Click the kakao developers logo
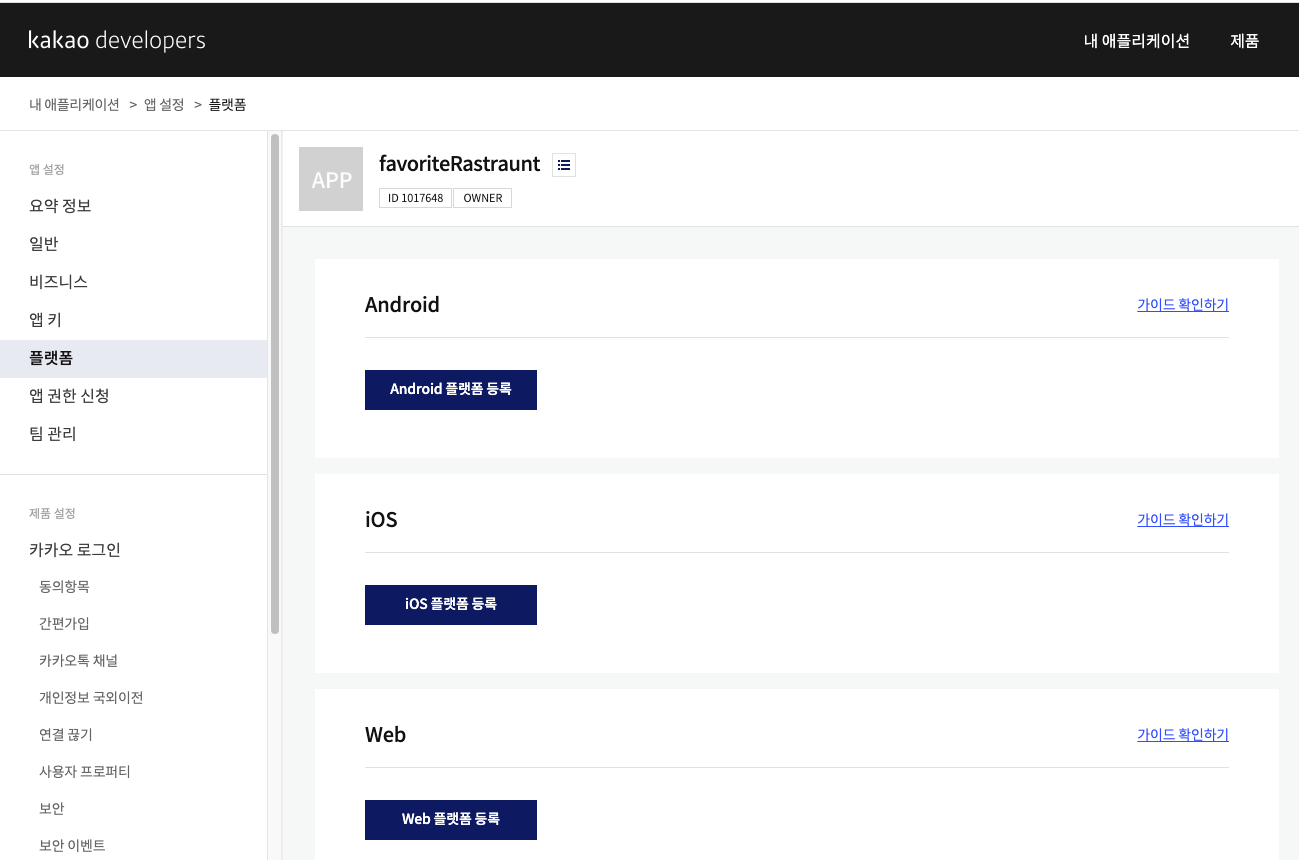The height and width of the screenshot is (860, 1299). (x=117, y=40)
